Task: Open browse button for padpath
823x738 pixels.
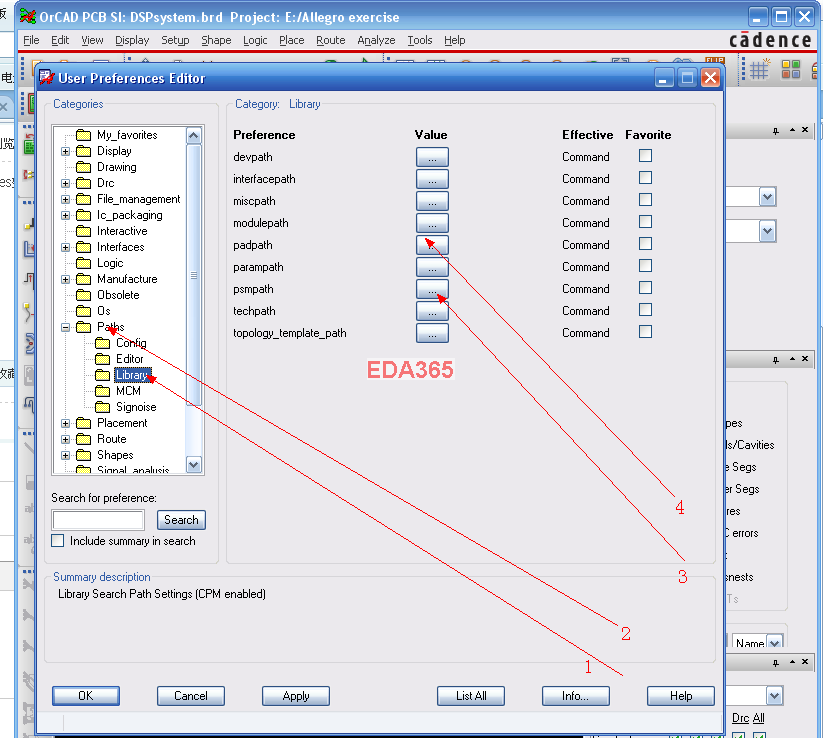Action: click(x=432, y=245)
